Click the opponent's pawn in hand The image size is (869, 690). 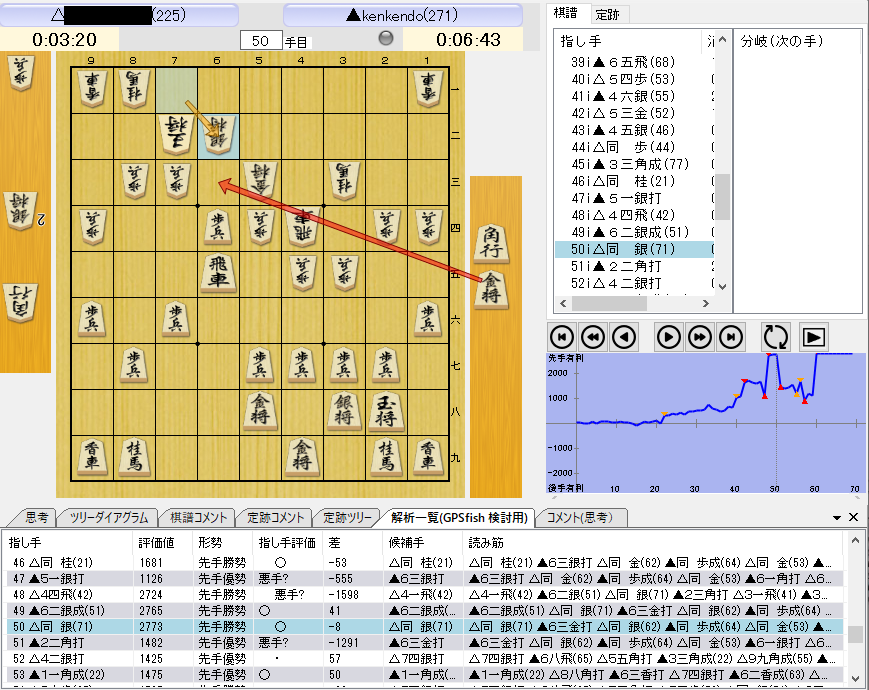(x=21, y=72)
